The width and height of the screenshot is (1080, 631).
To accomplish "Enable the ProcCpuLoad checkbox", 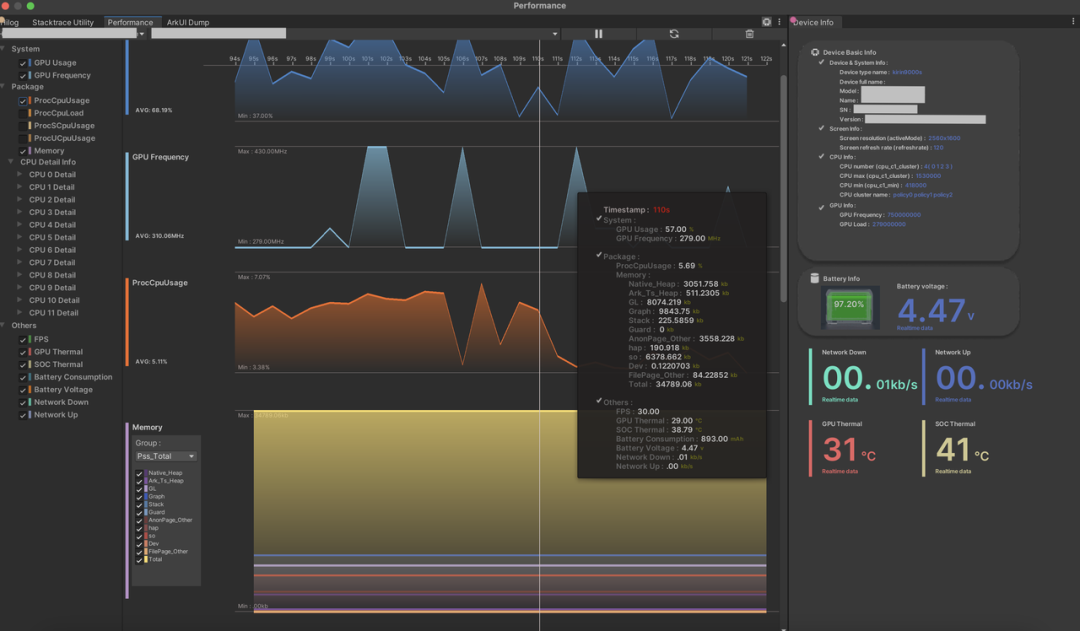I will point(23,113).
